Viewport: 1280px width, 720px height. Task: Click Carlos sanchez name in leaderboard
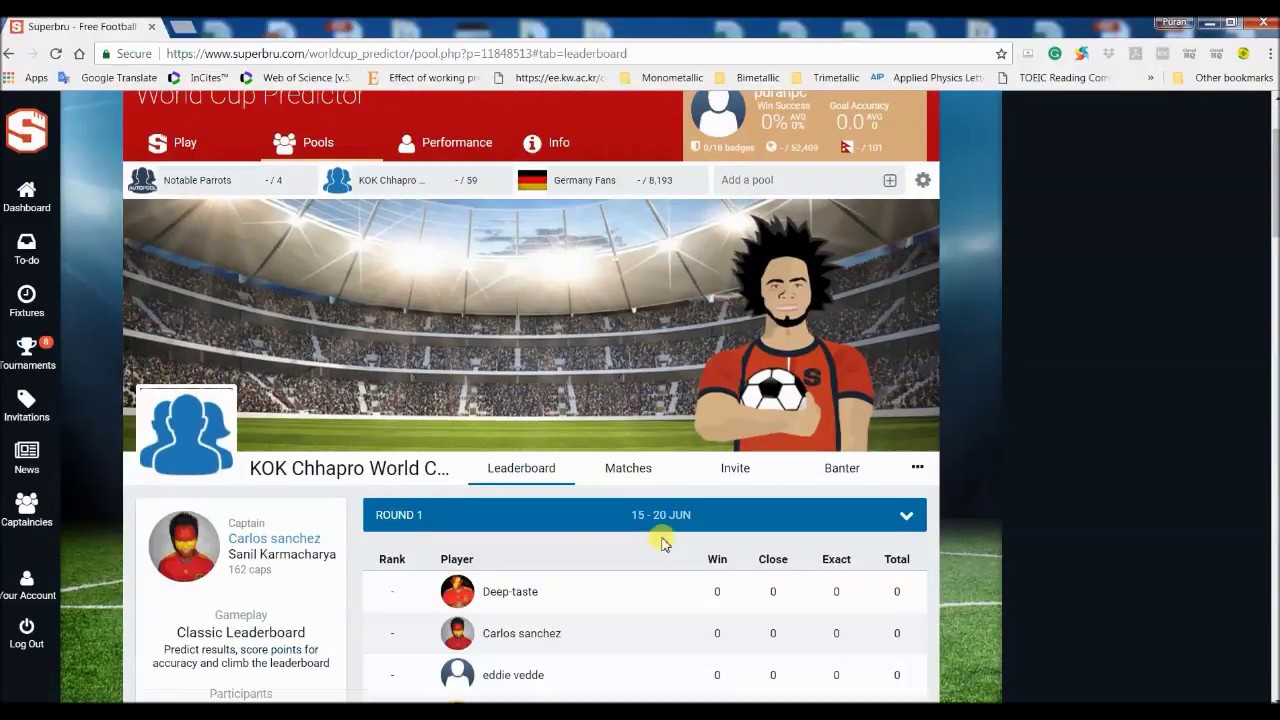click(x=521, y=633)
